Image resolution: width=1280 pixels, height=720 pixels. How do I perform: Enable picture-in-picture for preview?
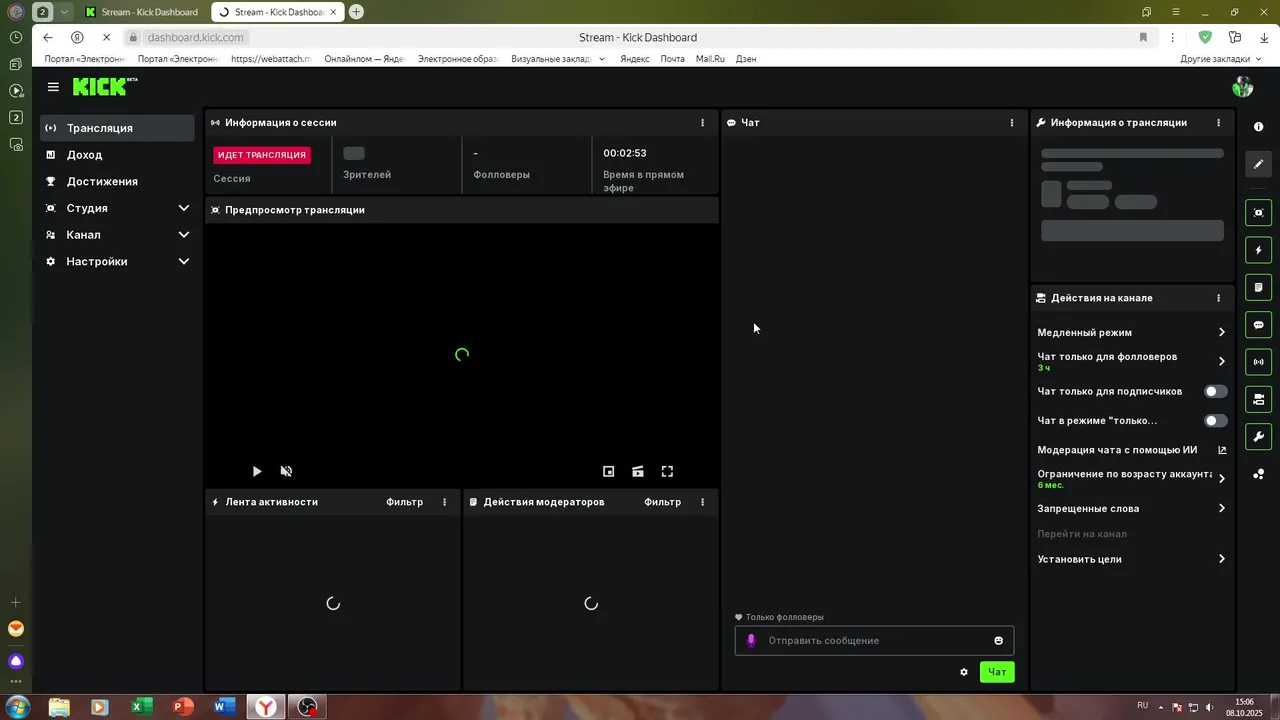tap(608, 471)
